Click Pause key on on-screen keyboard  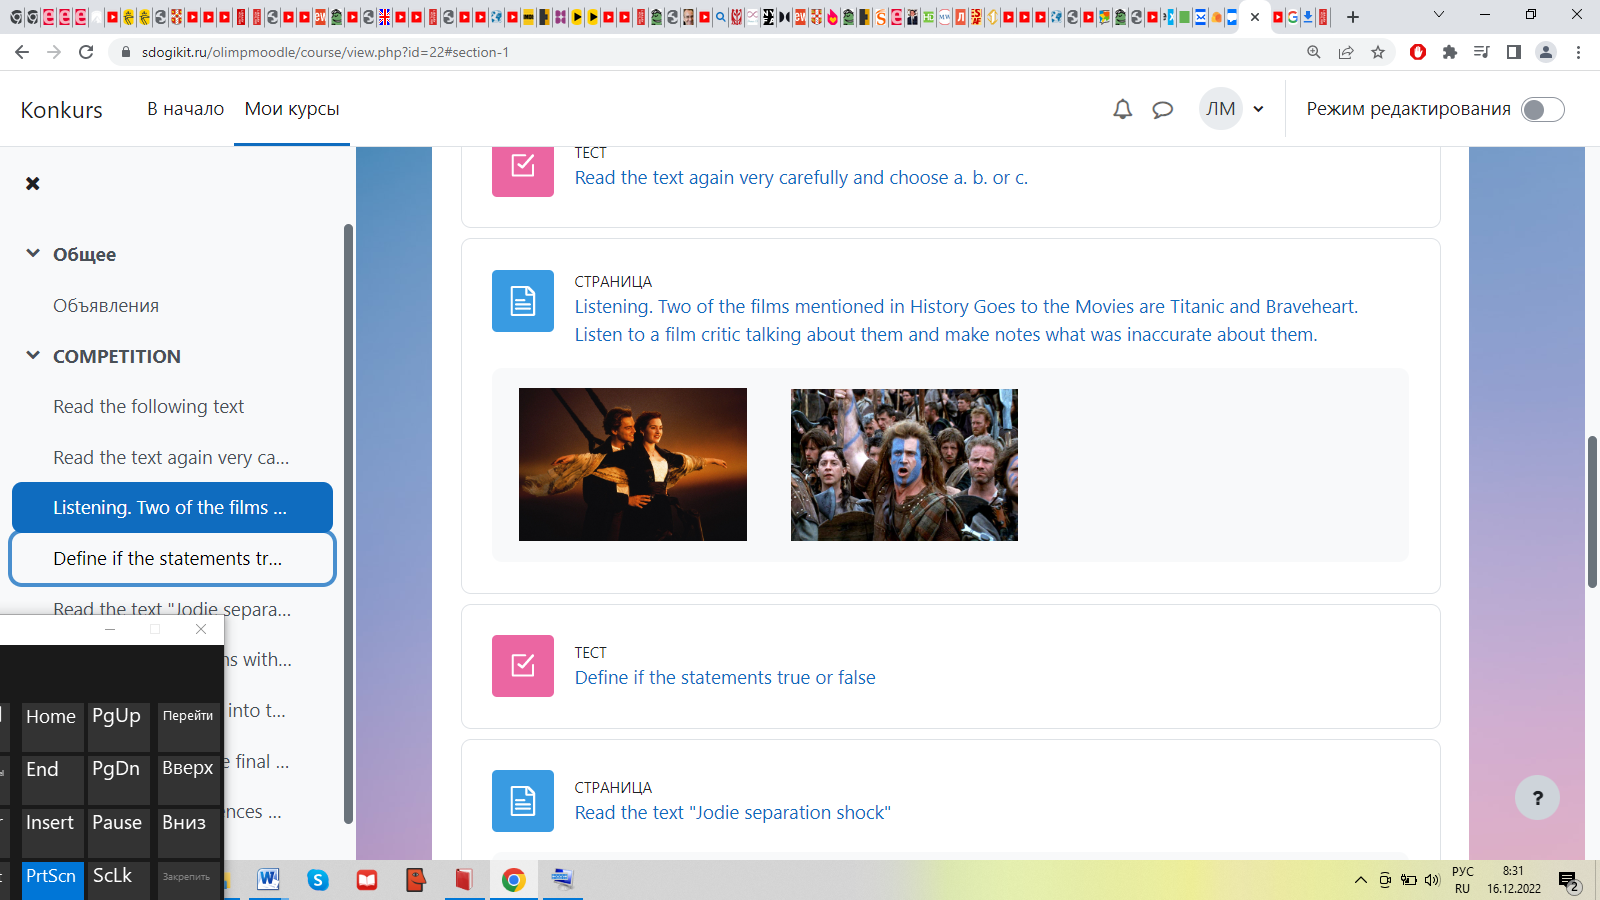click(x=118, y=833)
